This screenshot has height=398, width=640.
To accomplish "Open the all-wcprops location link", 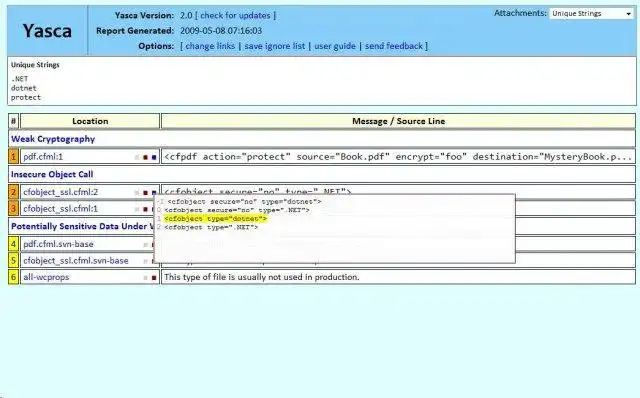I will click(46, 277).
